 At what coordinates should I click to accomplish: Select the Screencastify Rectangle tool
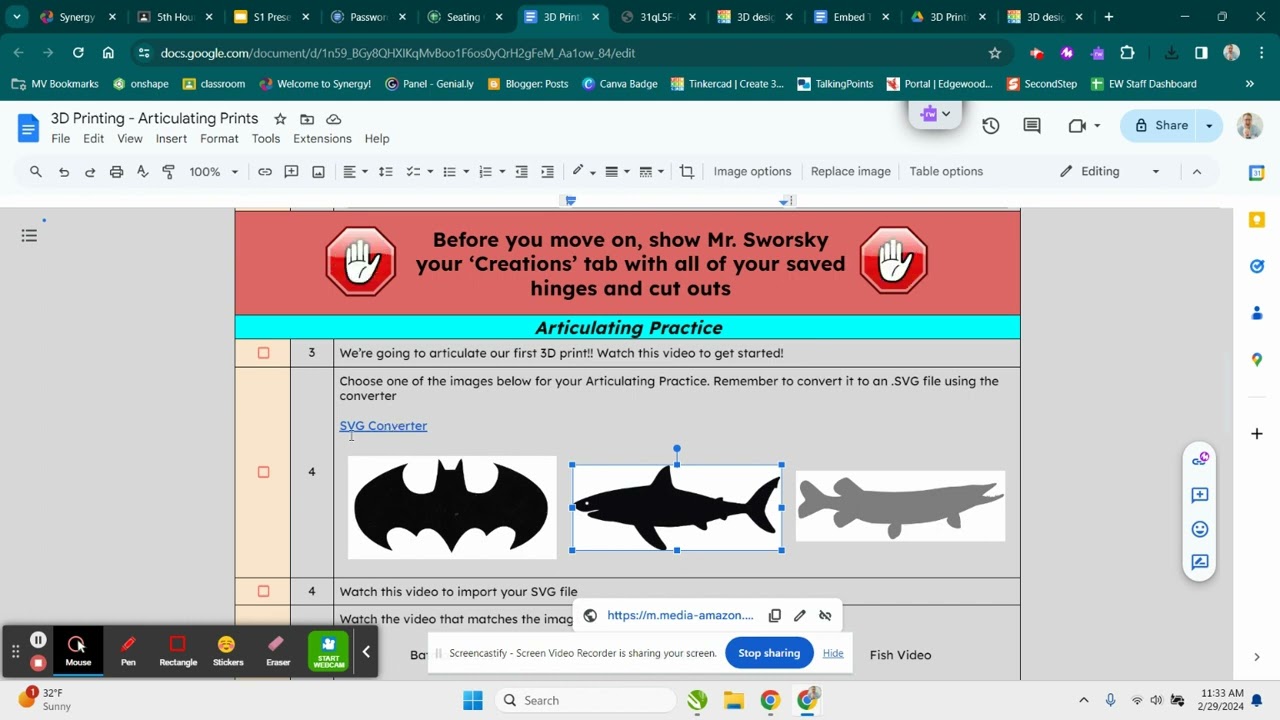[178, 651]
